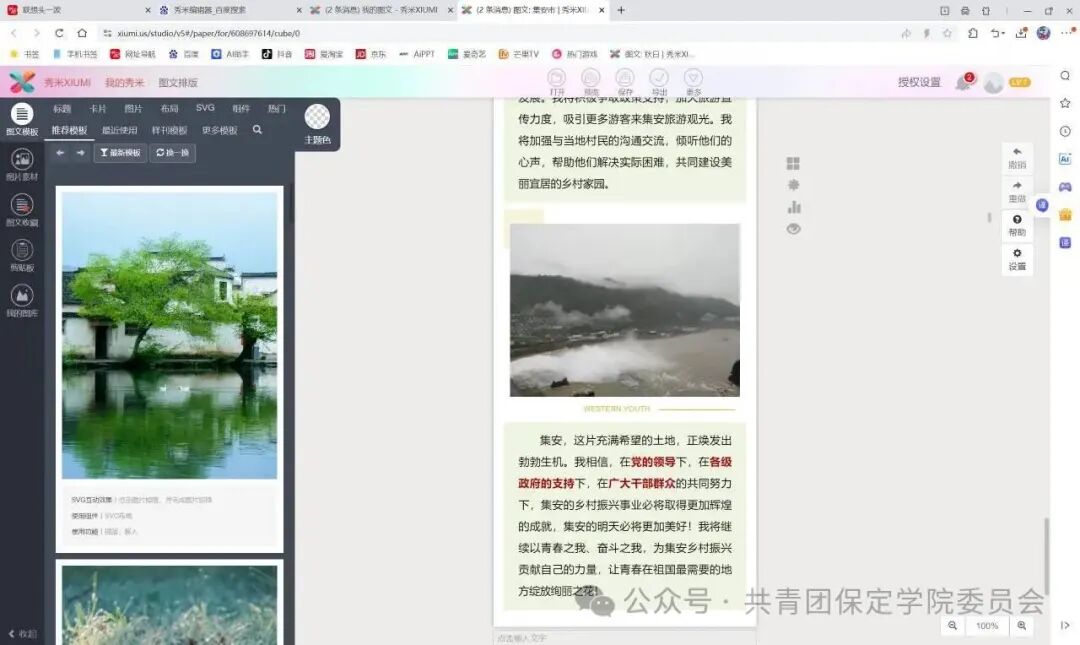
Task: Expand the 更多 dropdown in top toolbar
Action: 693,79
